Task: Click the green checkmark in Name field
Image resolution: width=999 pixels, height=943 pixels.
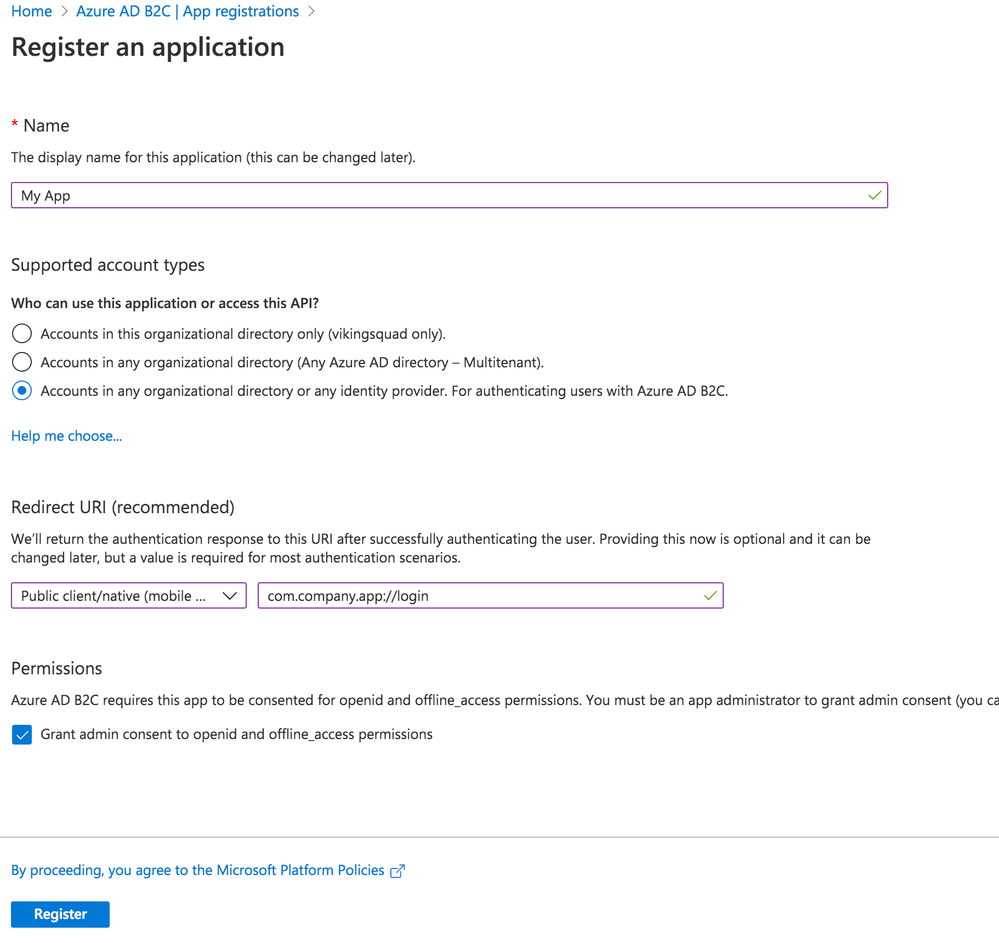Action: coord(875,195)
